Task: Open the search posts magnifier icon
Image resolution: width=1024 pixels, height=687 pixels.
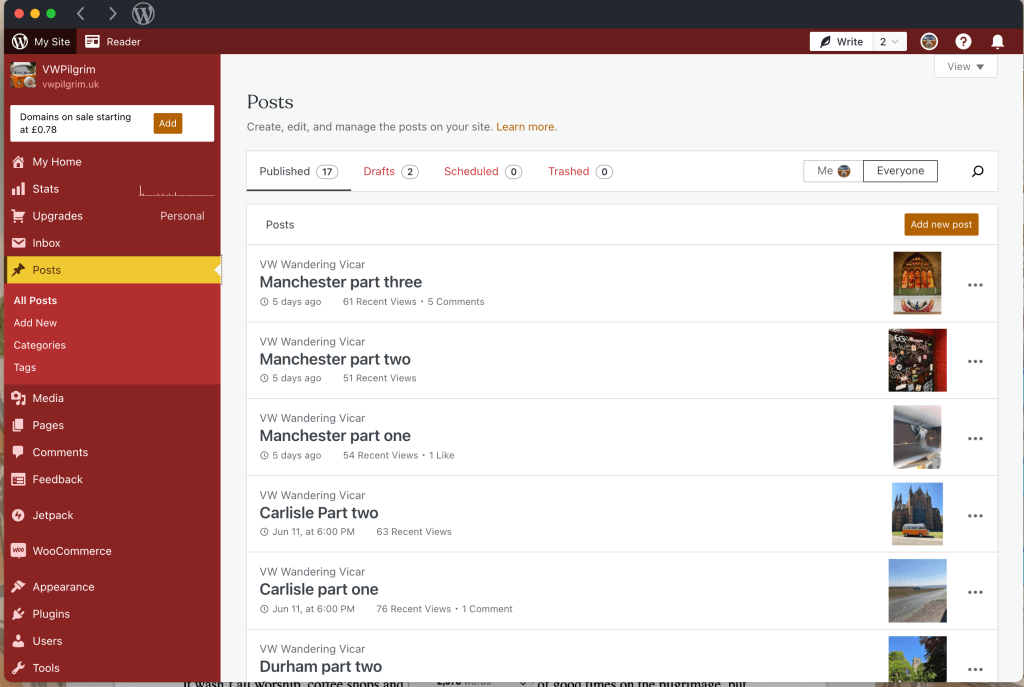Action: coord(977,171)
